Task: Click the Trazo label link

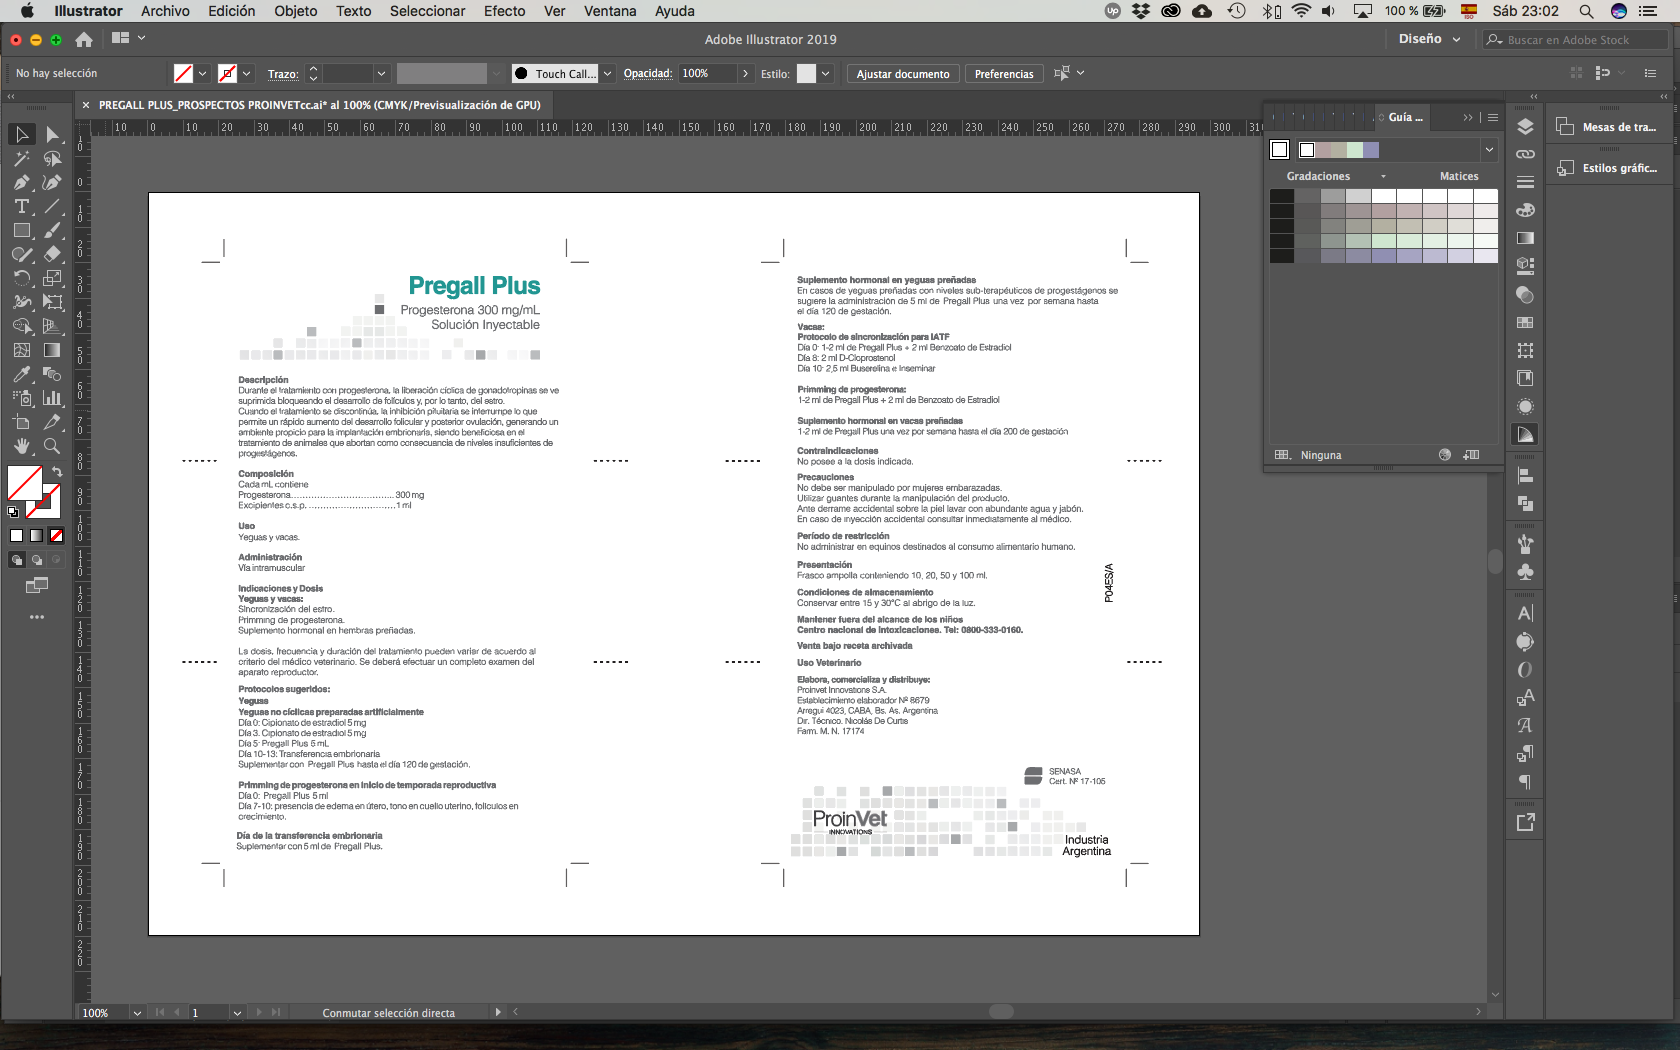Action: [283, 74]
